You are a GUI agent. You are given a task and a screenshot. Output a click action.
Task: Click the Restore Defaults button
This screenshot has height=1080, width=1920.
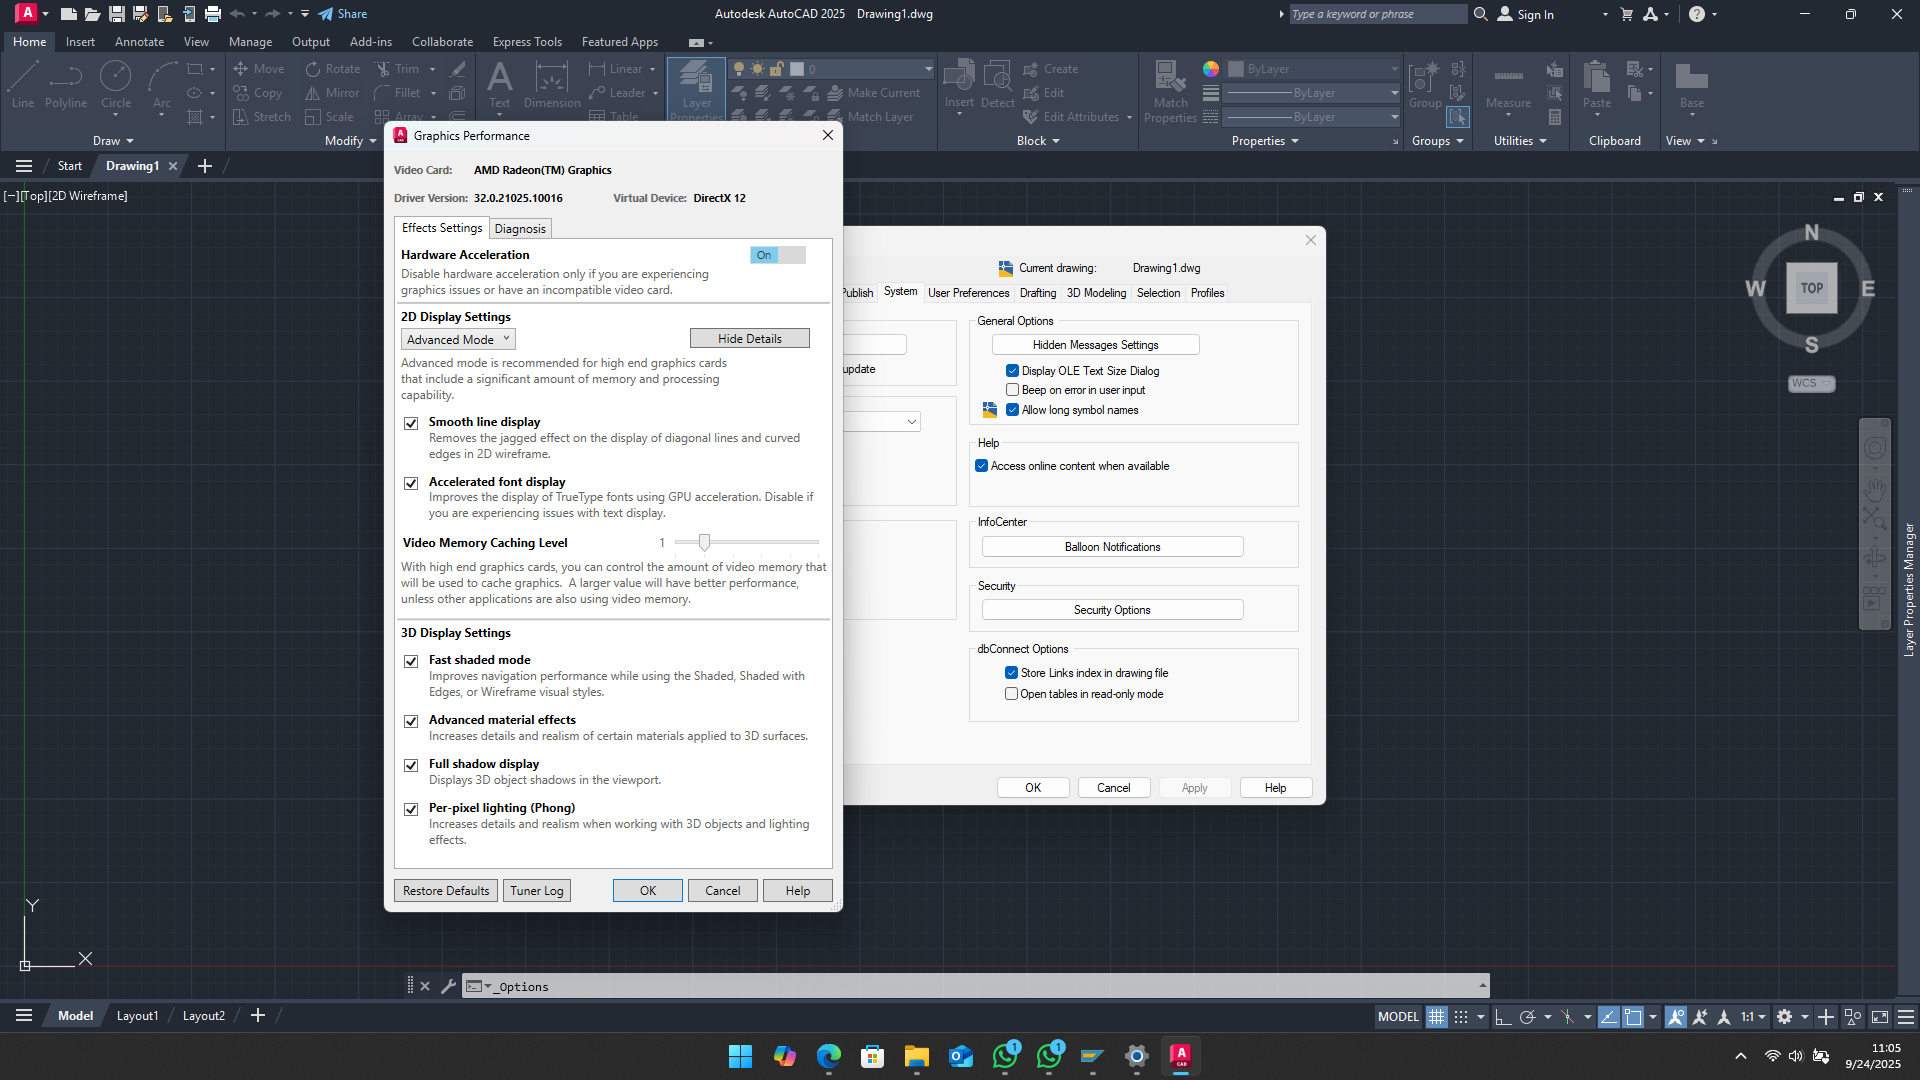[x=446, y=891]
